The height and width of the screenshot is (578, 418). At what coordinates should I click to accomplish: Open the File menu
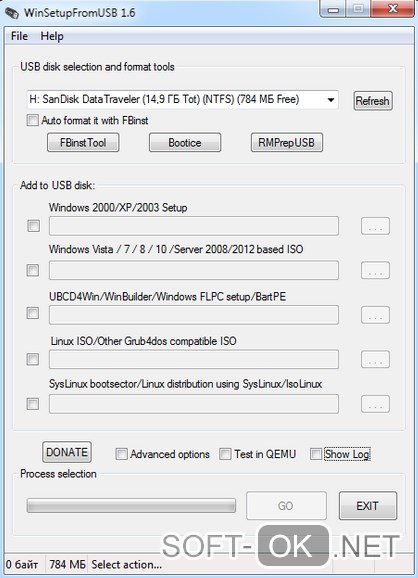click(19, 36)
